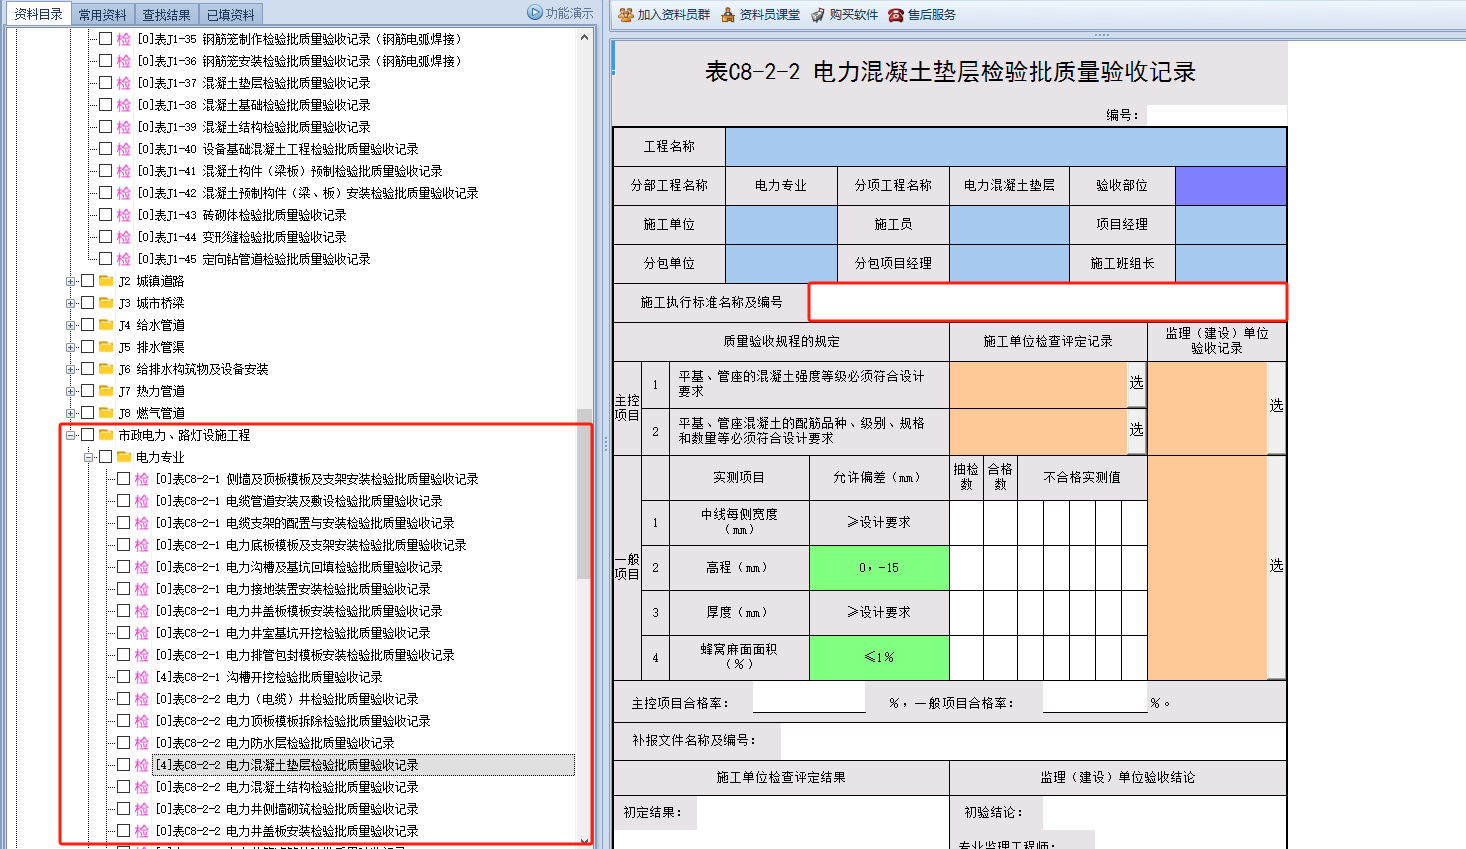1466x849 pixels.
Task: Expand the J2 城镇道路 node
Action: (71, 281)
